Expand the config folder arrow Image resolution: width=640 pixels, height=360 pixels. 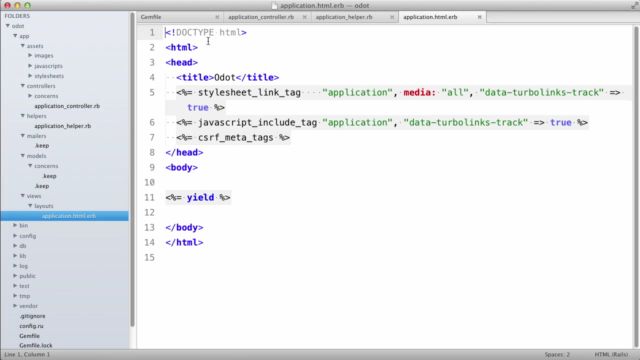(x=15, y=236)
